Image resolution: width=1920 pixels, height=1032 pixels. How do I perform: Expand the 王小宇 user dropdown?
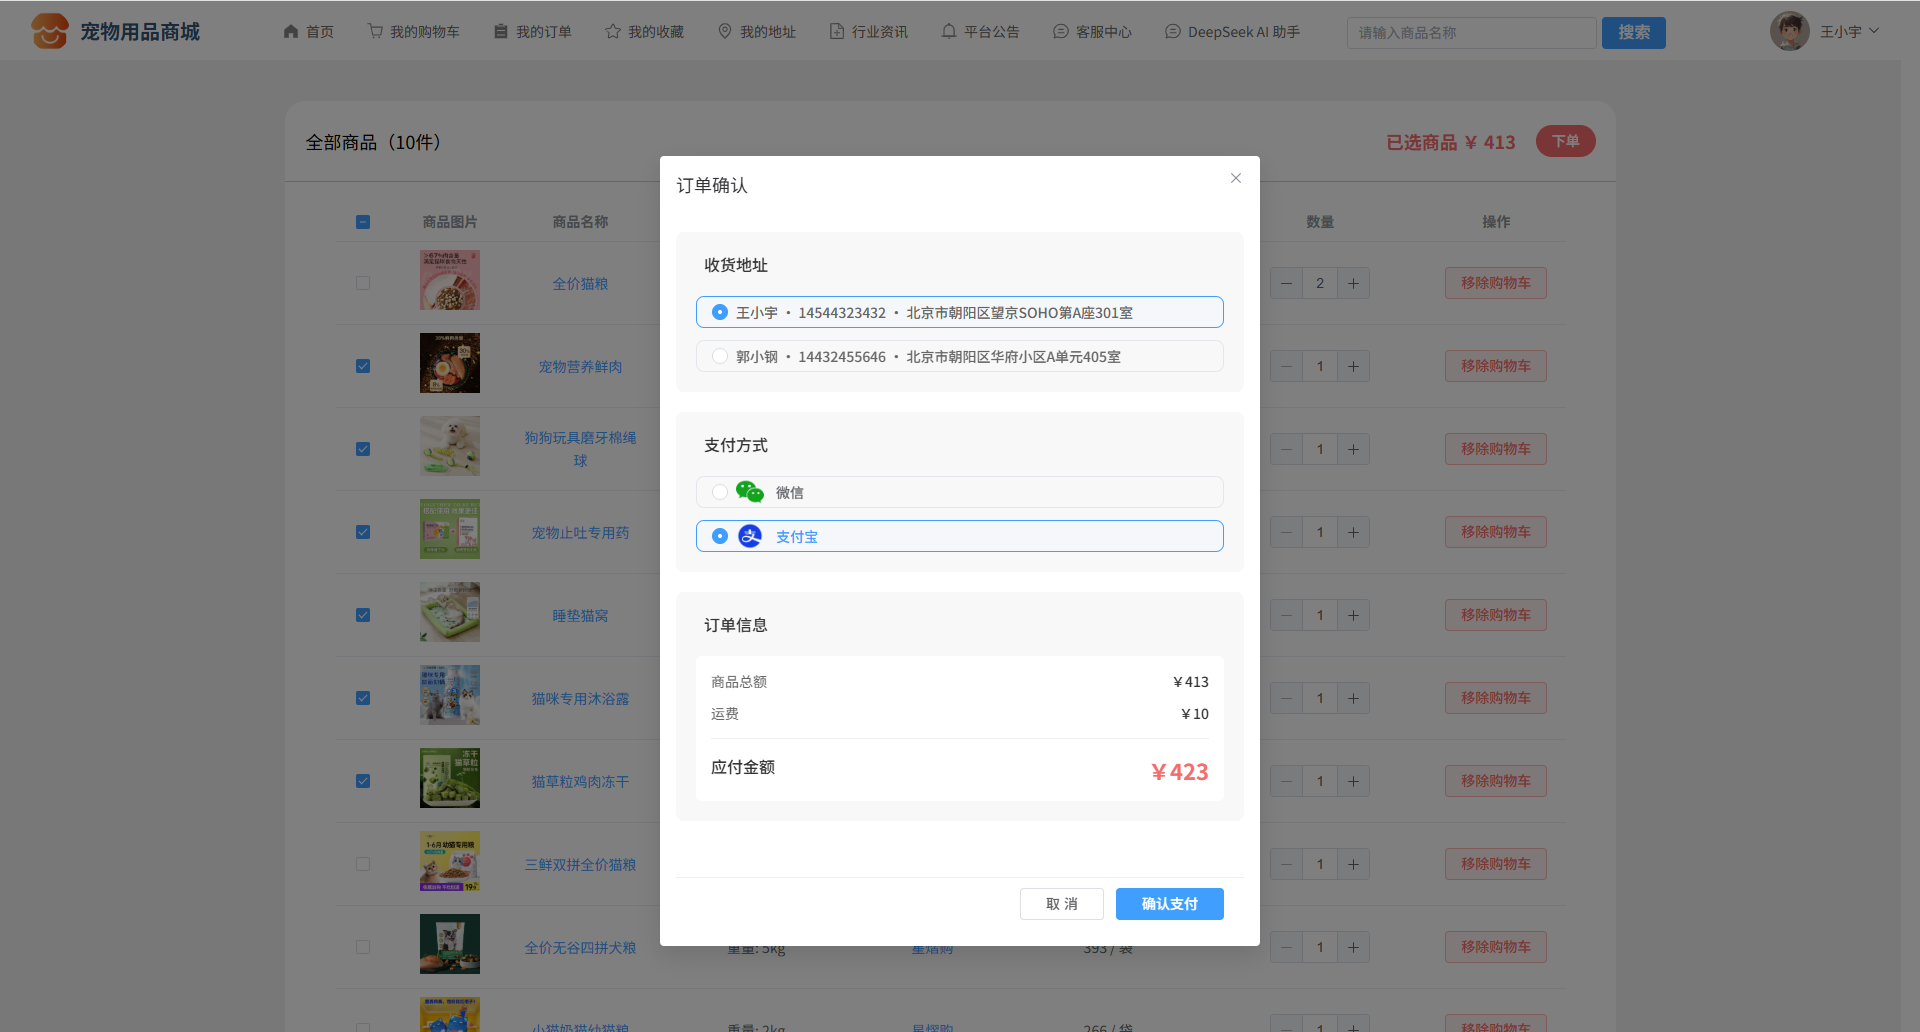pos(1850,32)
